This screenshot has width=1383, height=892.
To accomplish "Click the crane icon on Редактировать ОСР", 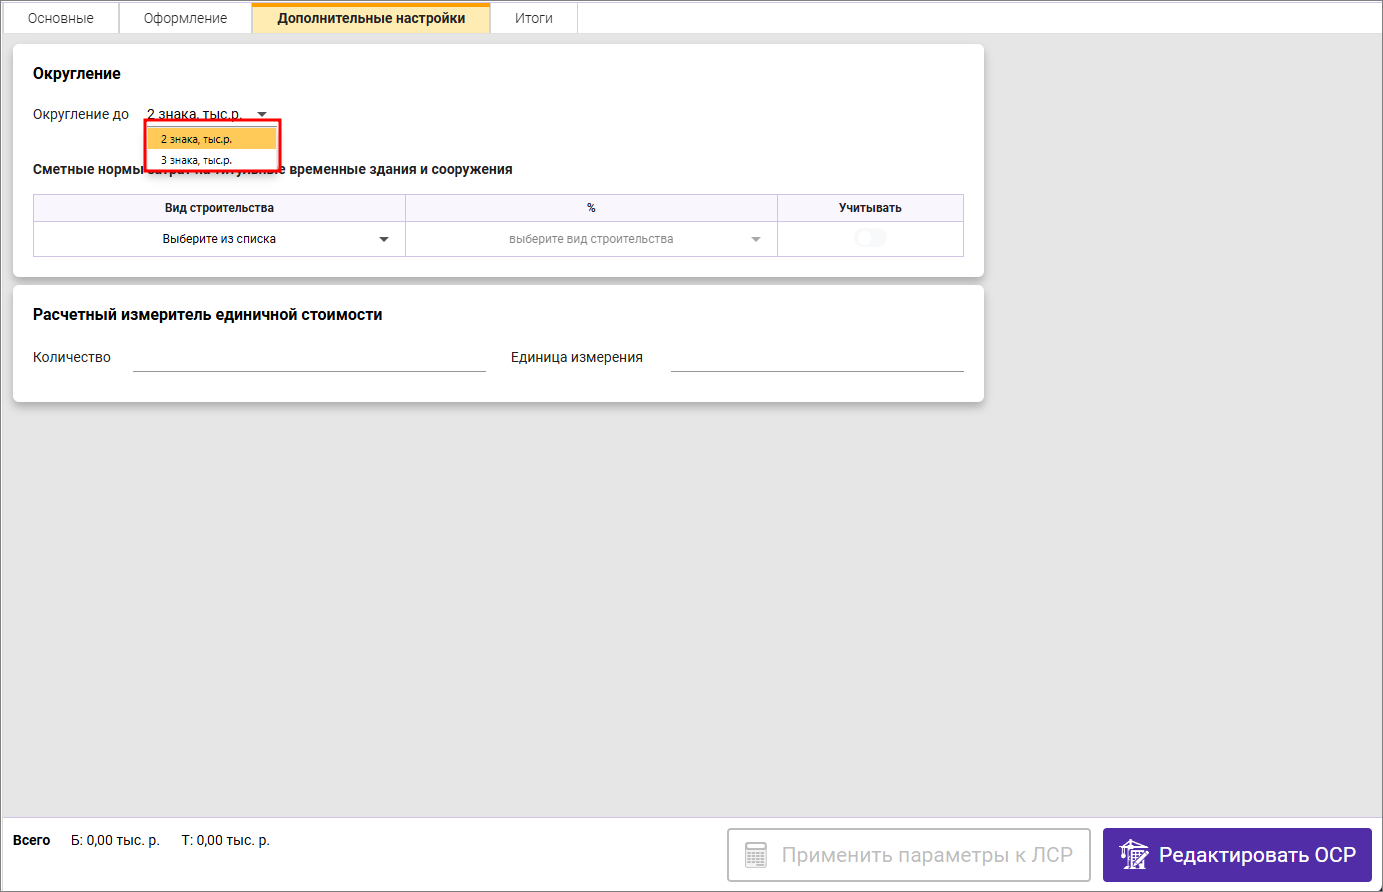I will point(1133,855).
